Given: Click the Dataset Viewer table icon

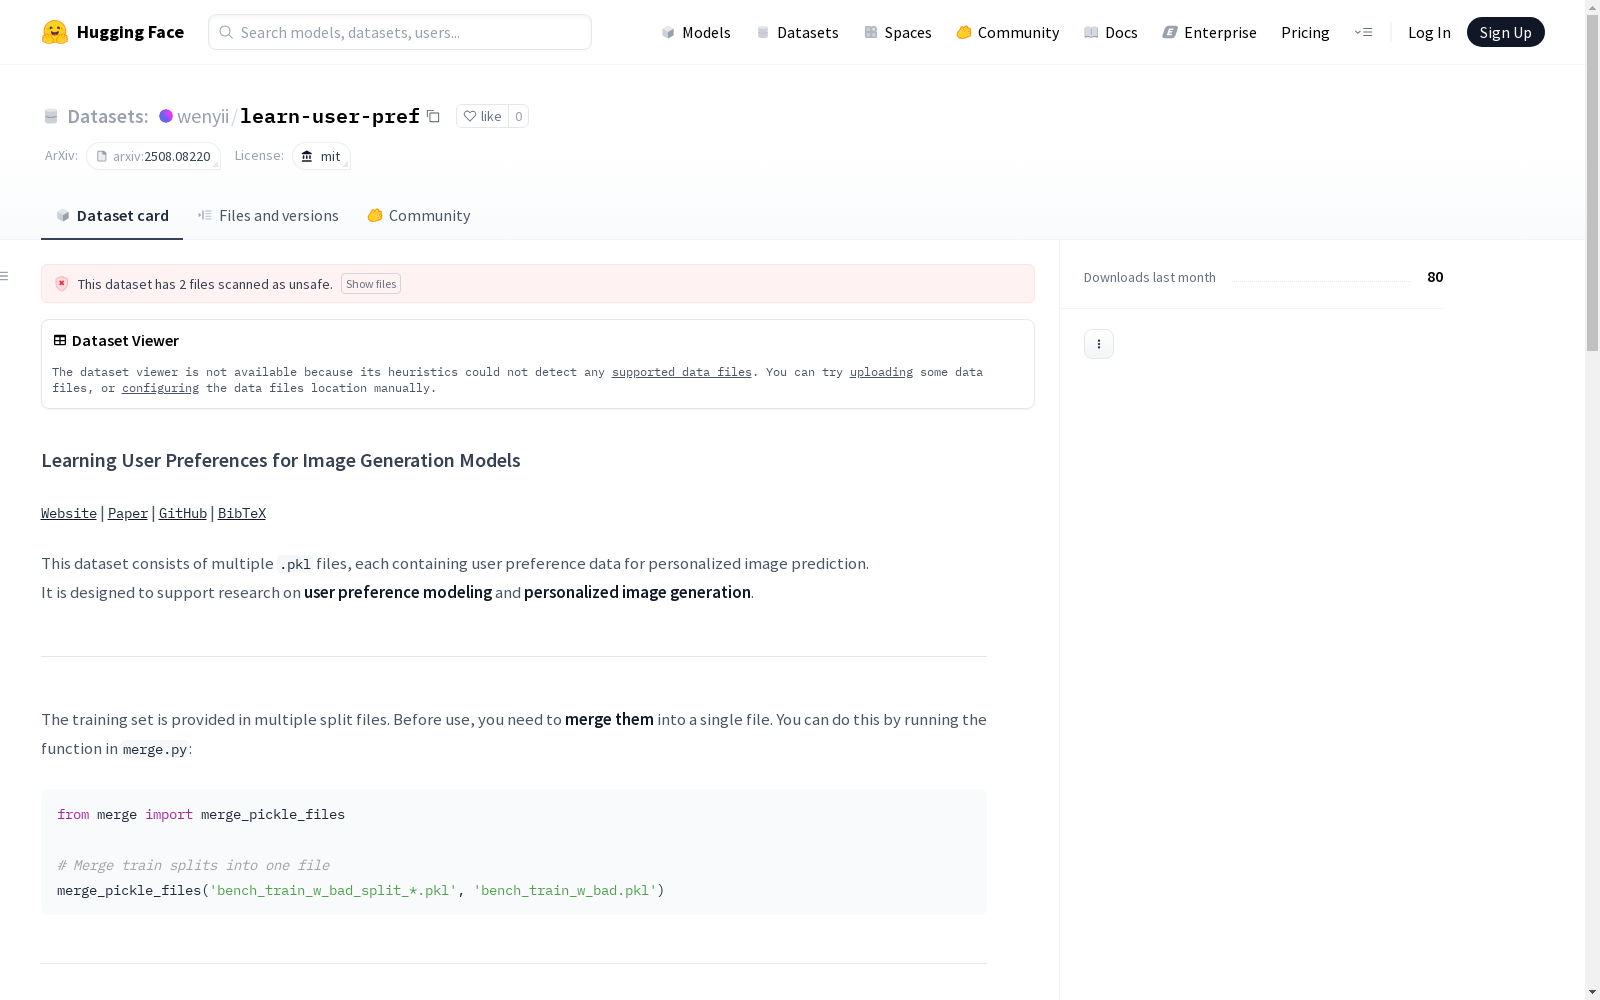Looking at the screenshot, I should [x=60, y=340].
